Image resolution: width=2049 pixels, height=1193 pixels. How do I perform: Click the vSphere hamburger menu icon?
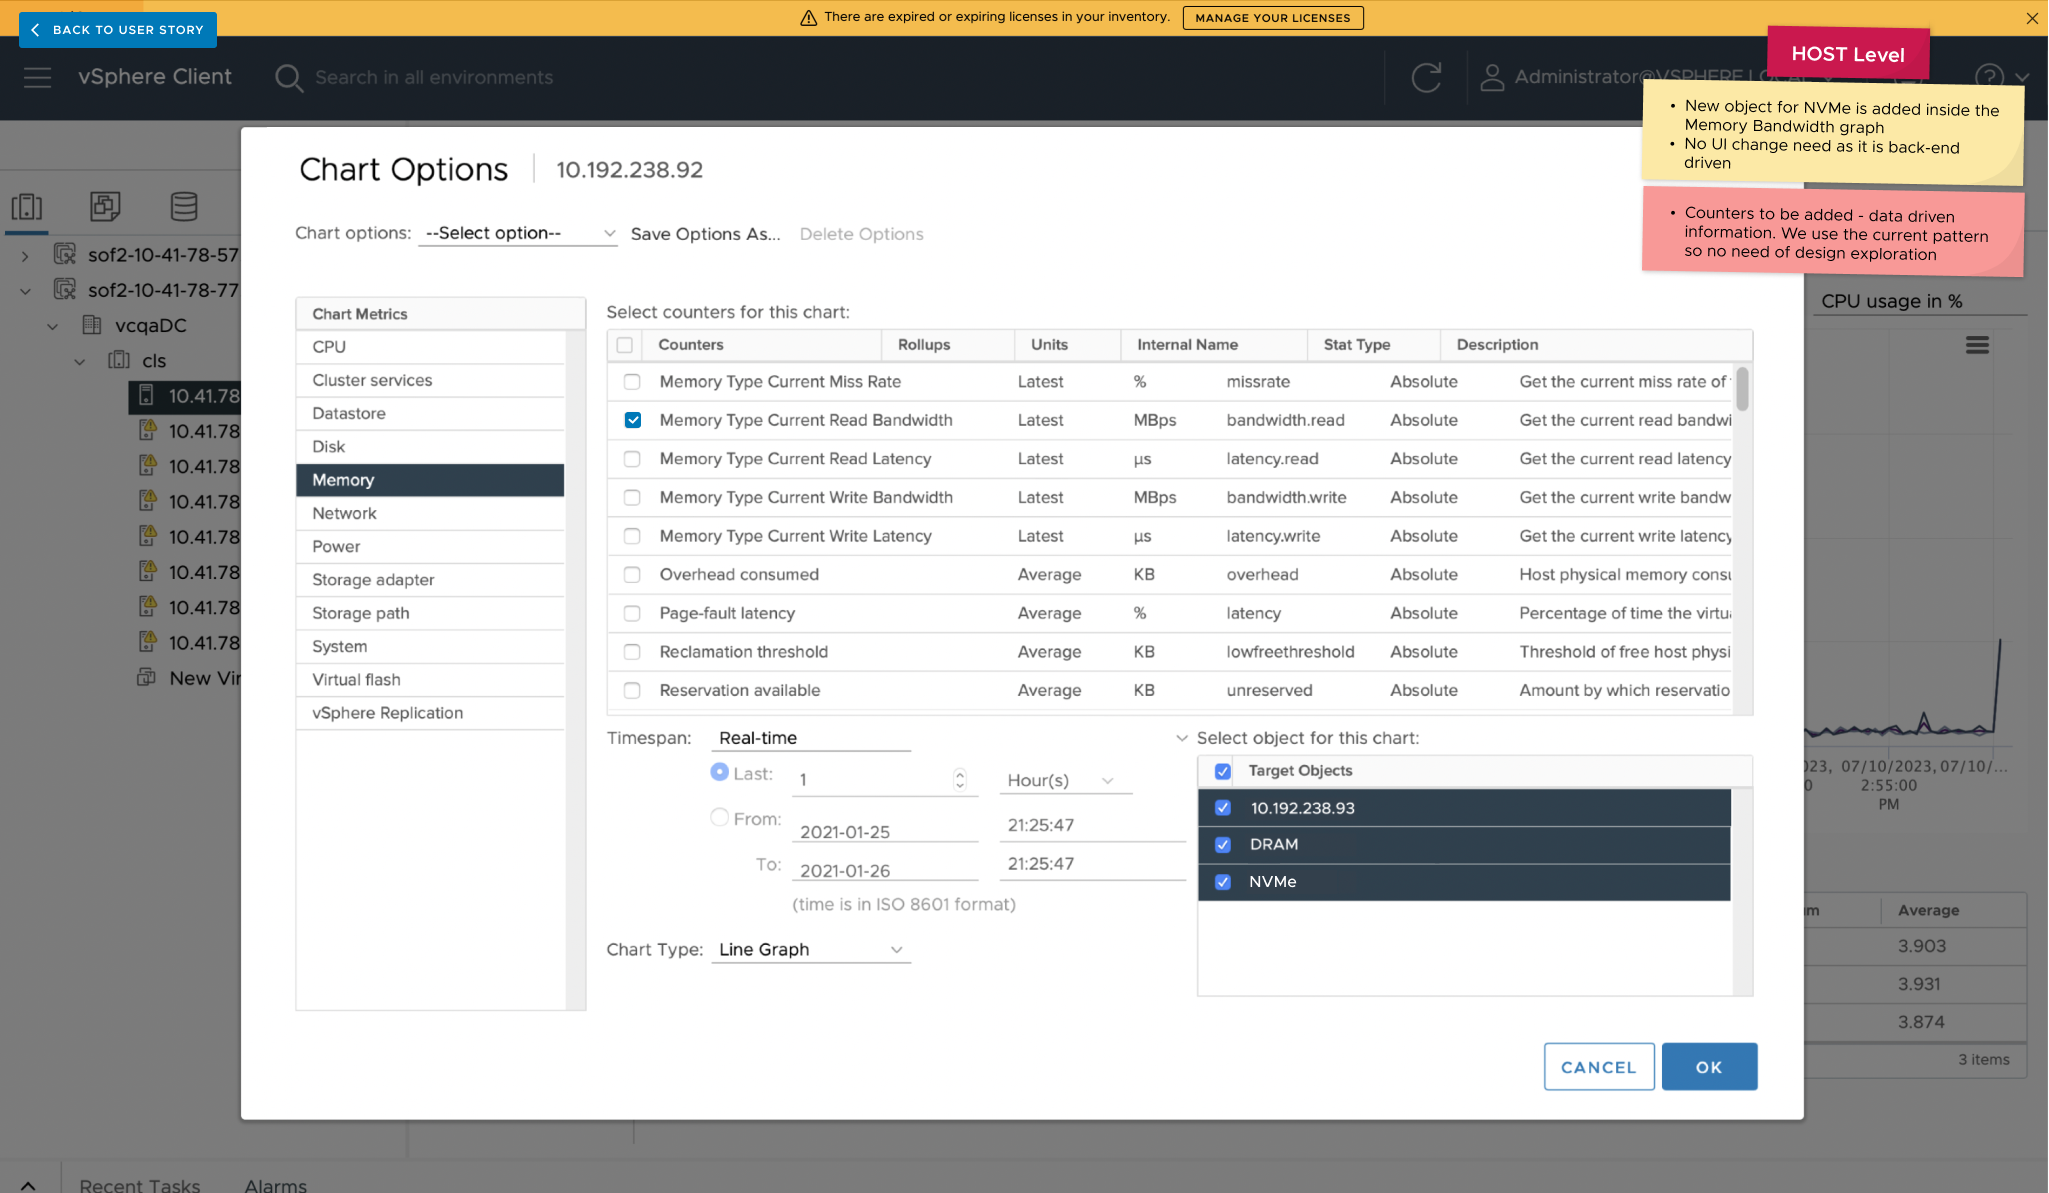(x=37, y=77)
